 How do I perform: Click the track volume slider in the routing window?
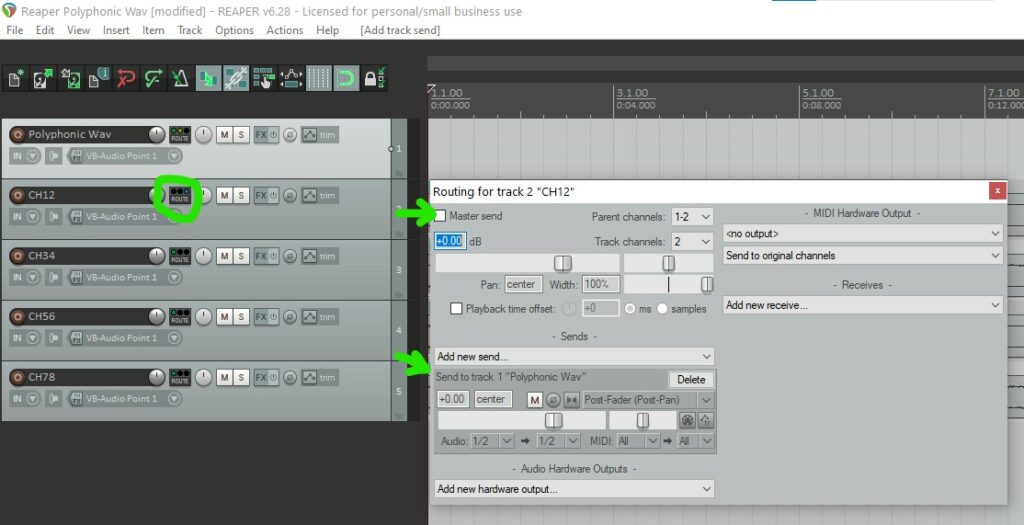[x=527, y=263]
